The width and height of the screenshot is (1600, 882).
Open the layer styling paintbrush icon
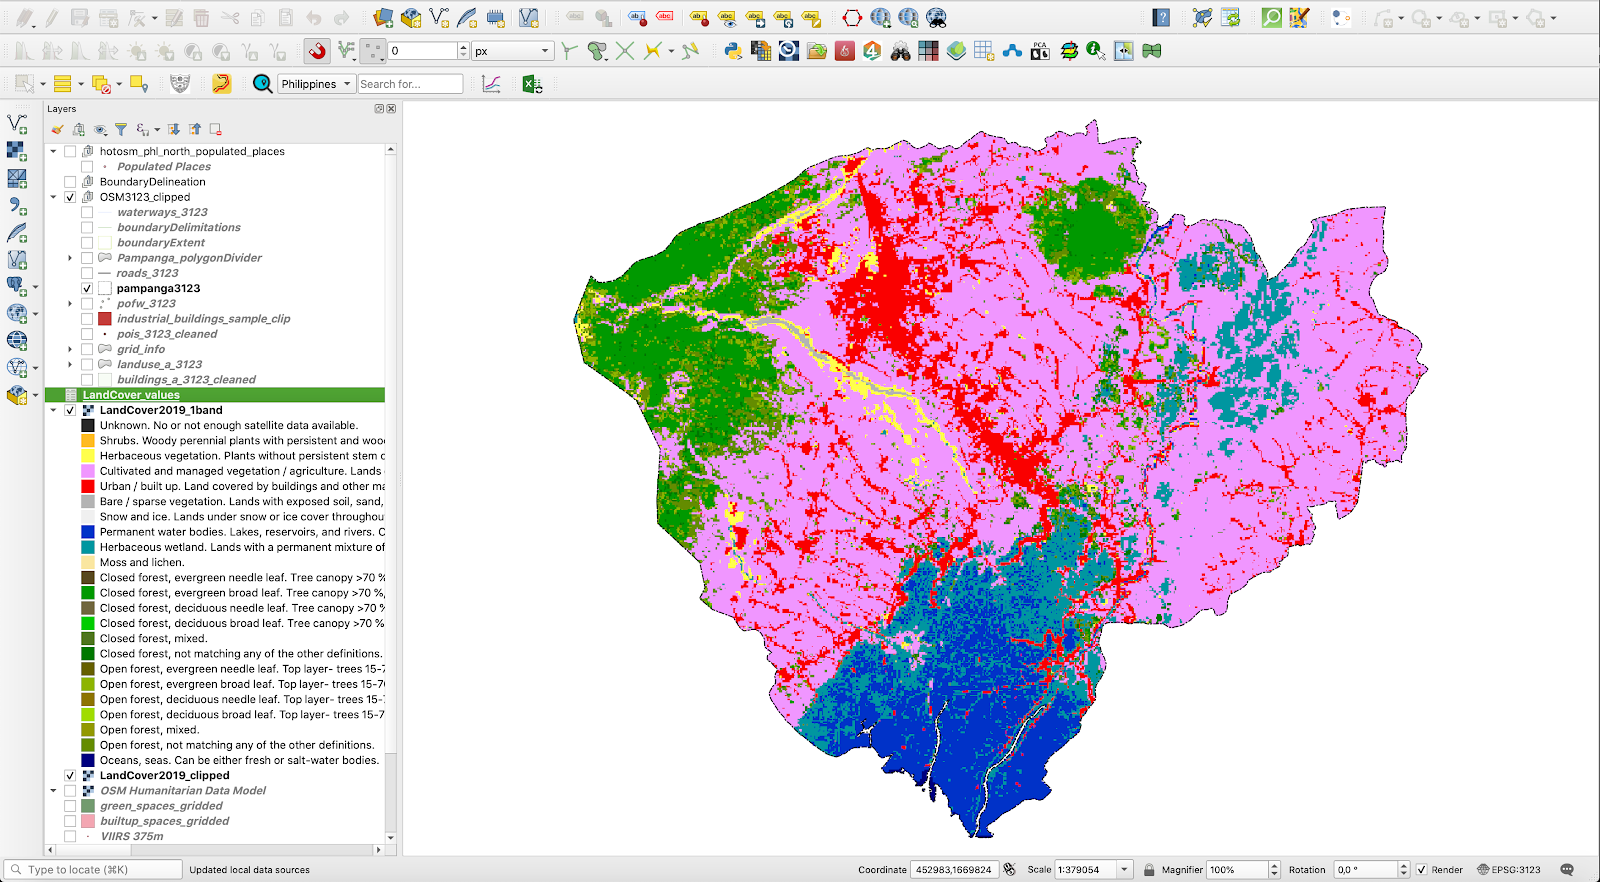click(x=58, y=130)
